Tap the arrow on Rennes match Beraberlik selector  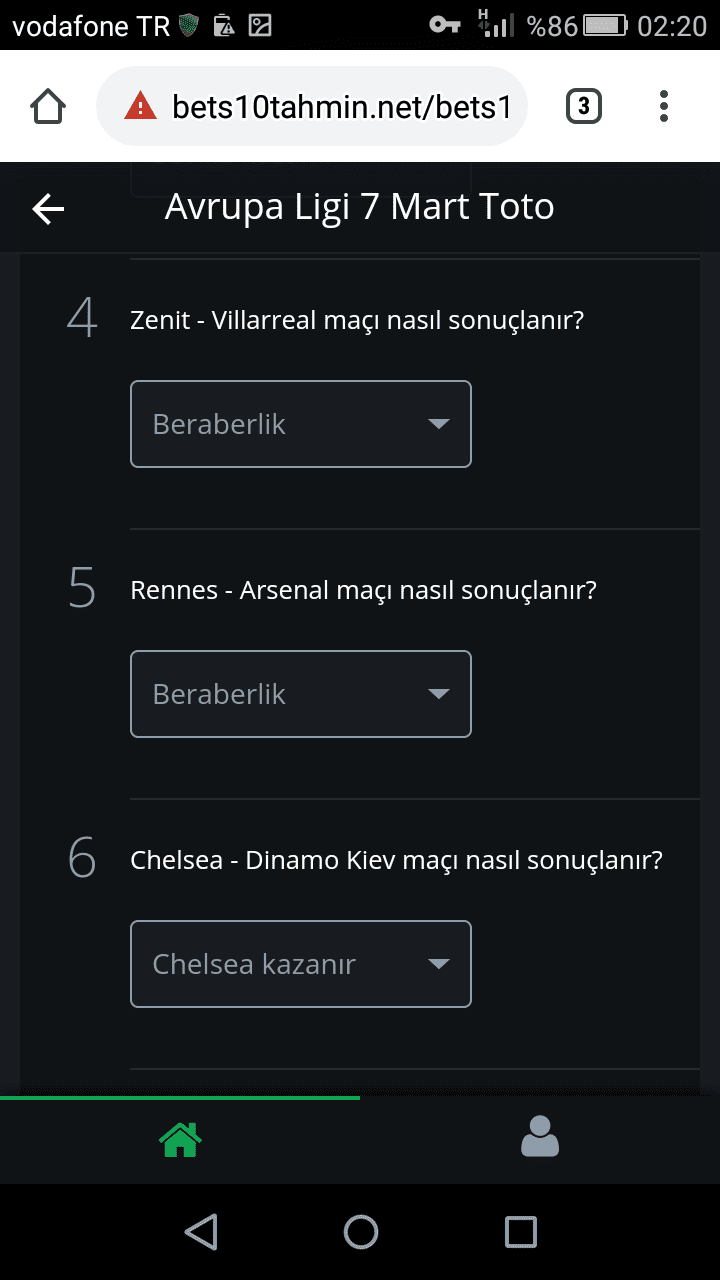coord(438,694)
